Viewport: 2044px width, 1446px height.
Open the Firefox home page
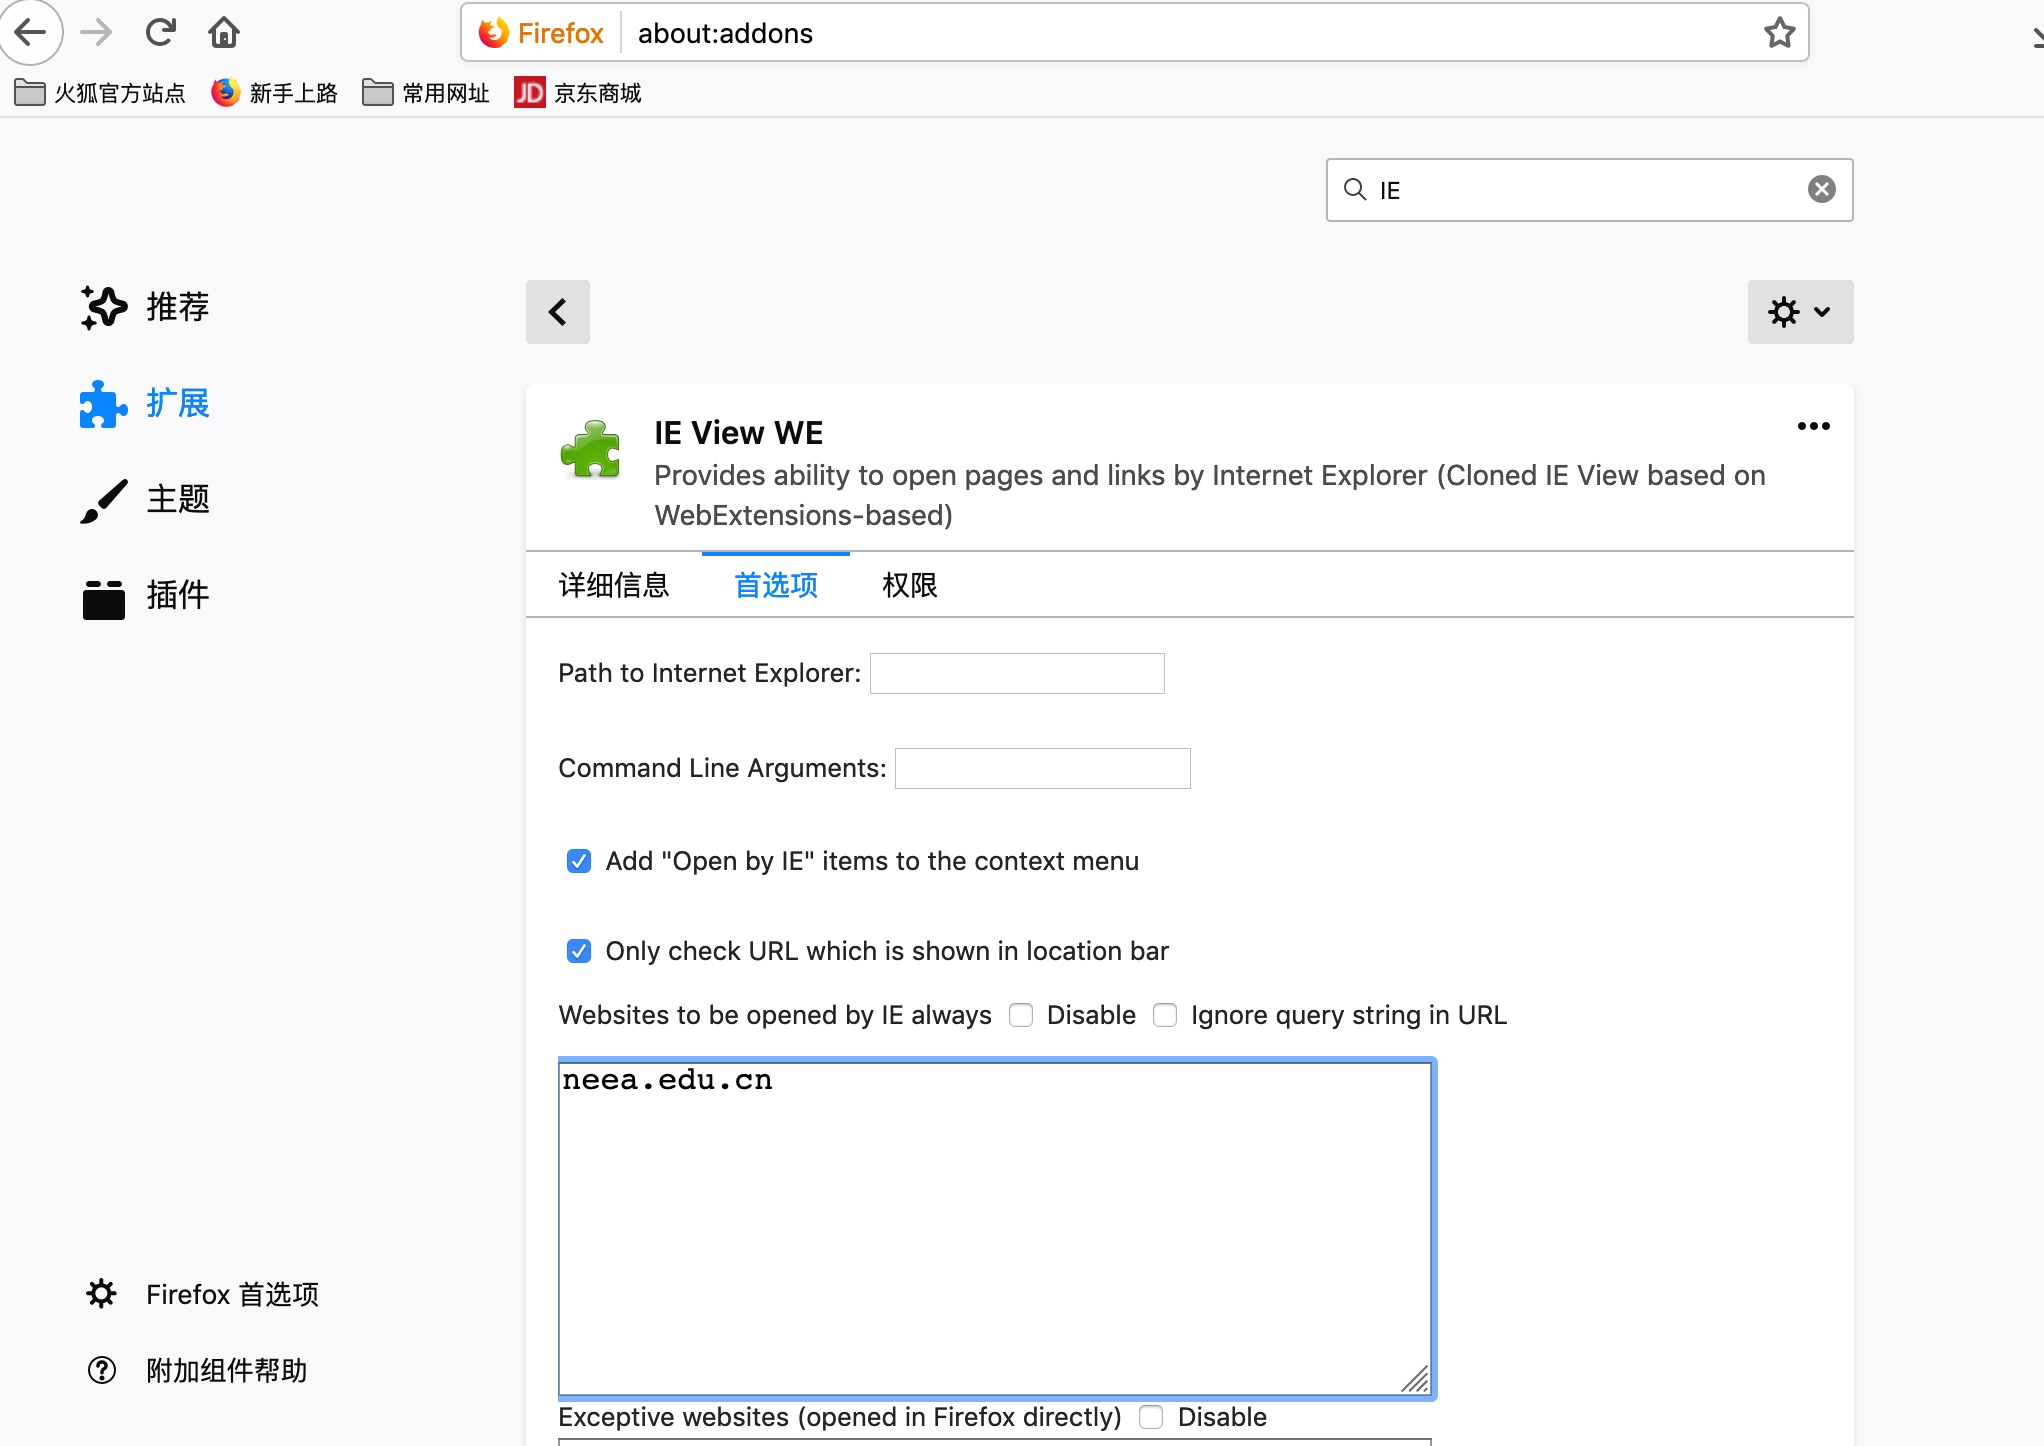[x=224, y=32]
